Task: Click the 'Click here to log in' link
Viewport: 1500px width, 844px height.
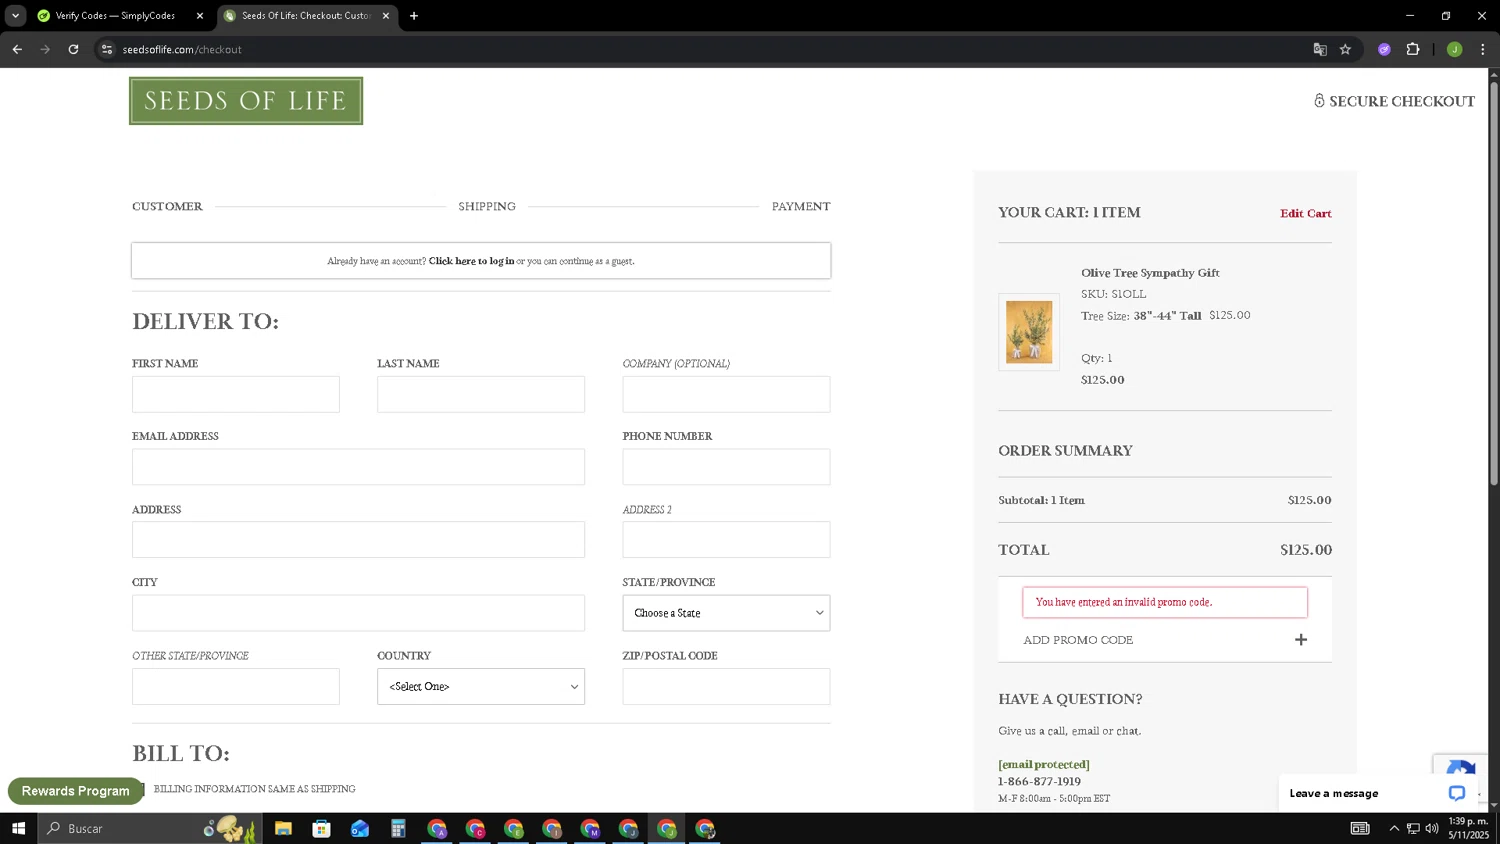Action: tap(471, 261)
